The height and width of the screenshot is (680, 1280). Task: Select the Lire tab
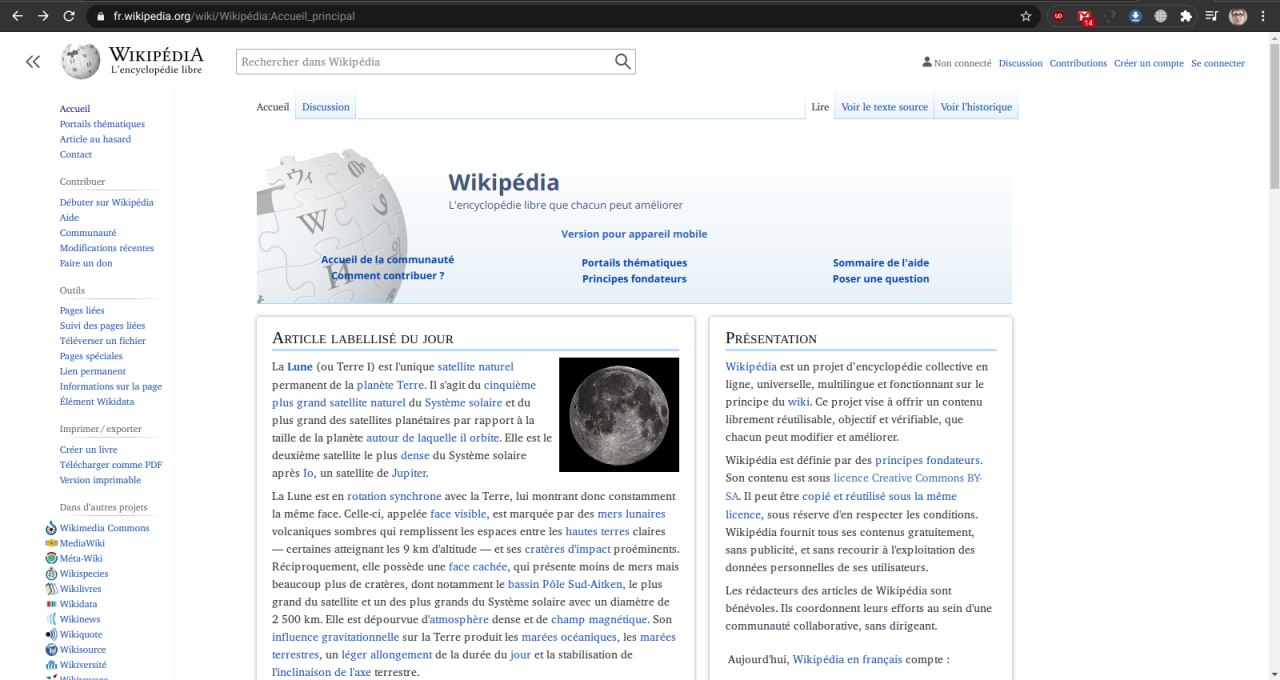(820, 107)
